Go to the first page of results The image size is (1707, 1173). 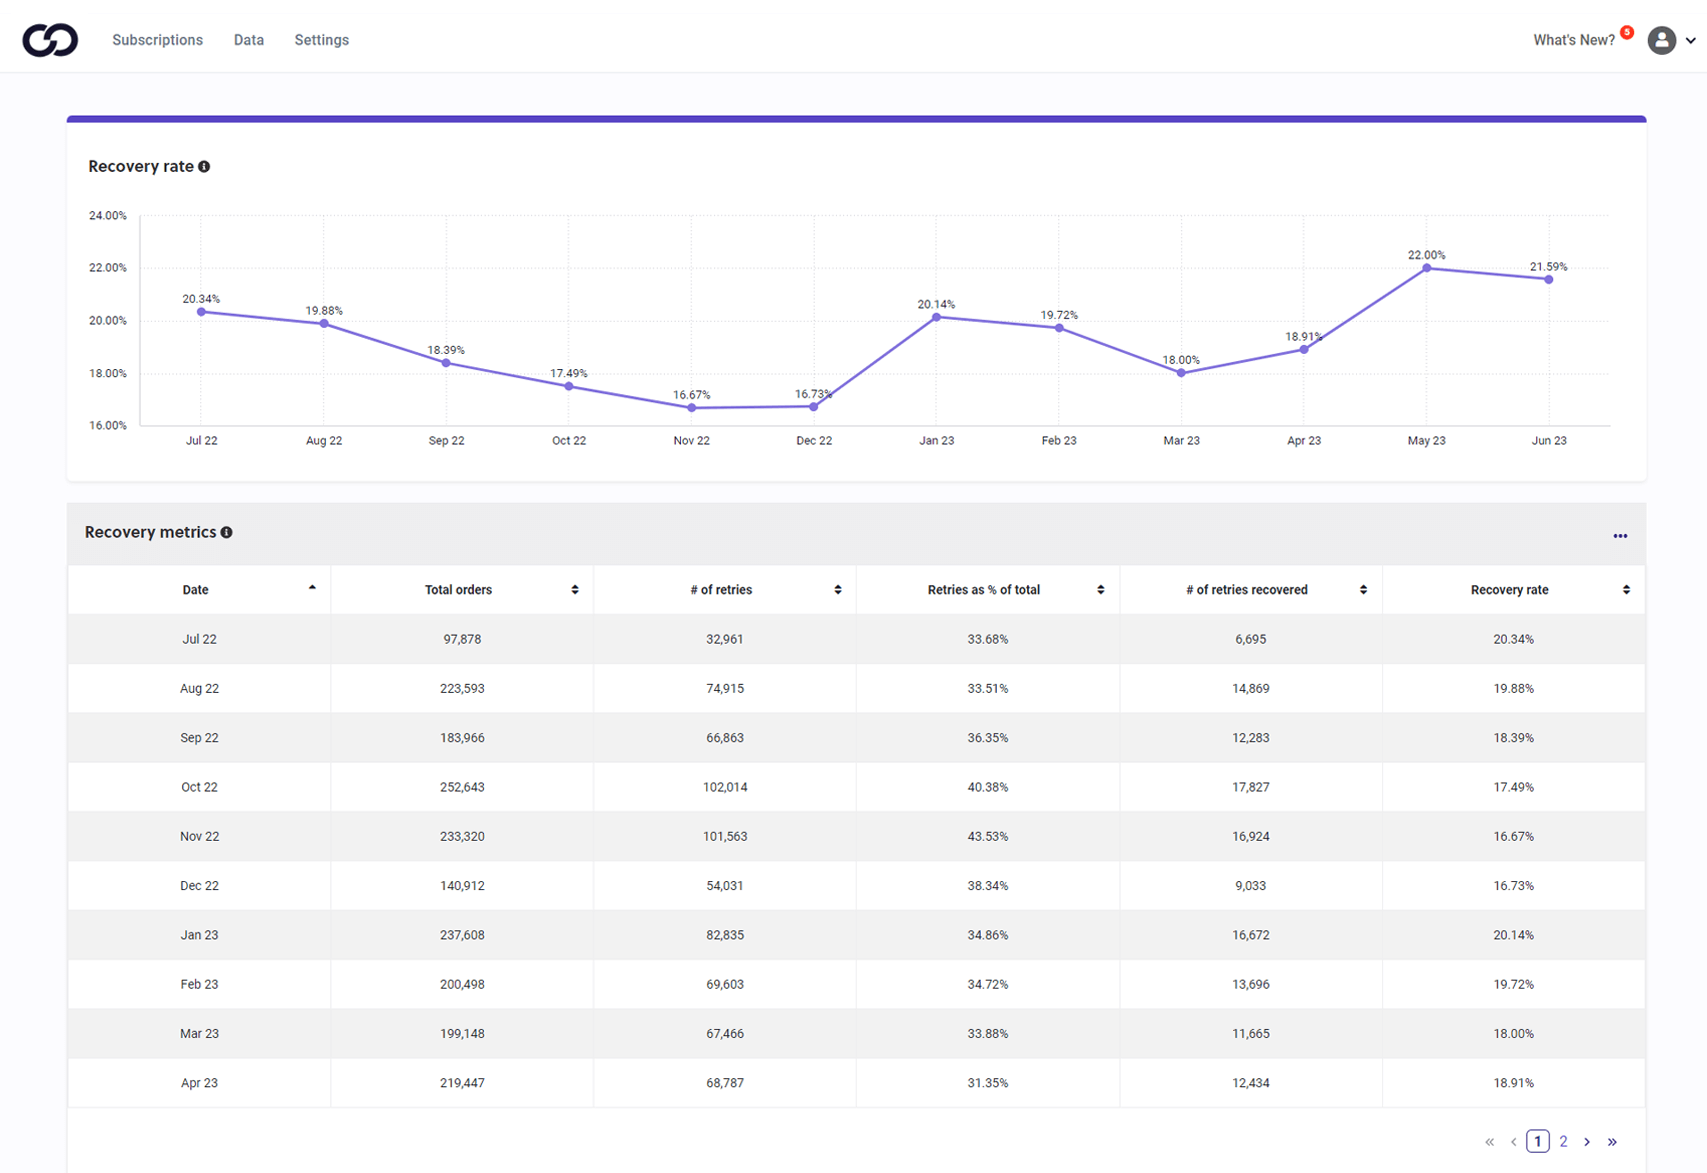tap(1489, 1141)
